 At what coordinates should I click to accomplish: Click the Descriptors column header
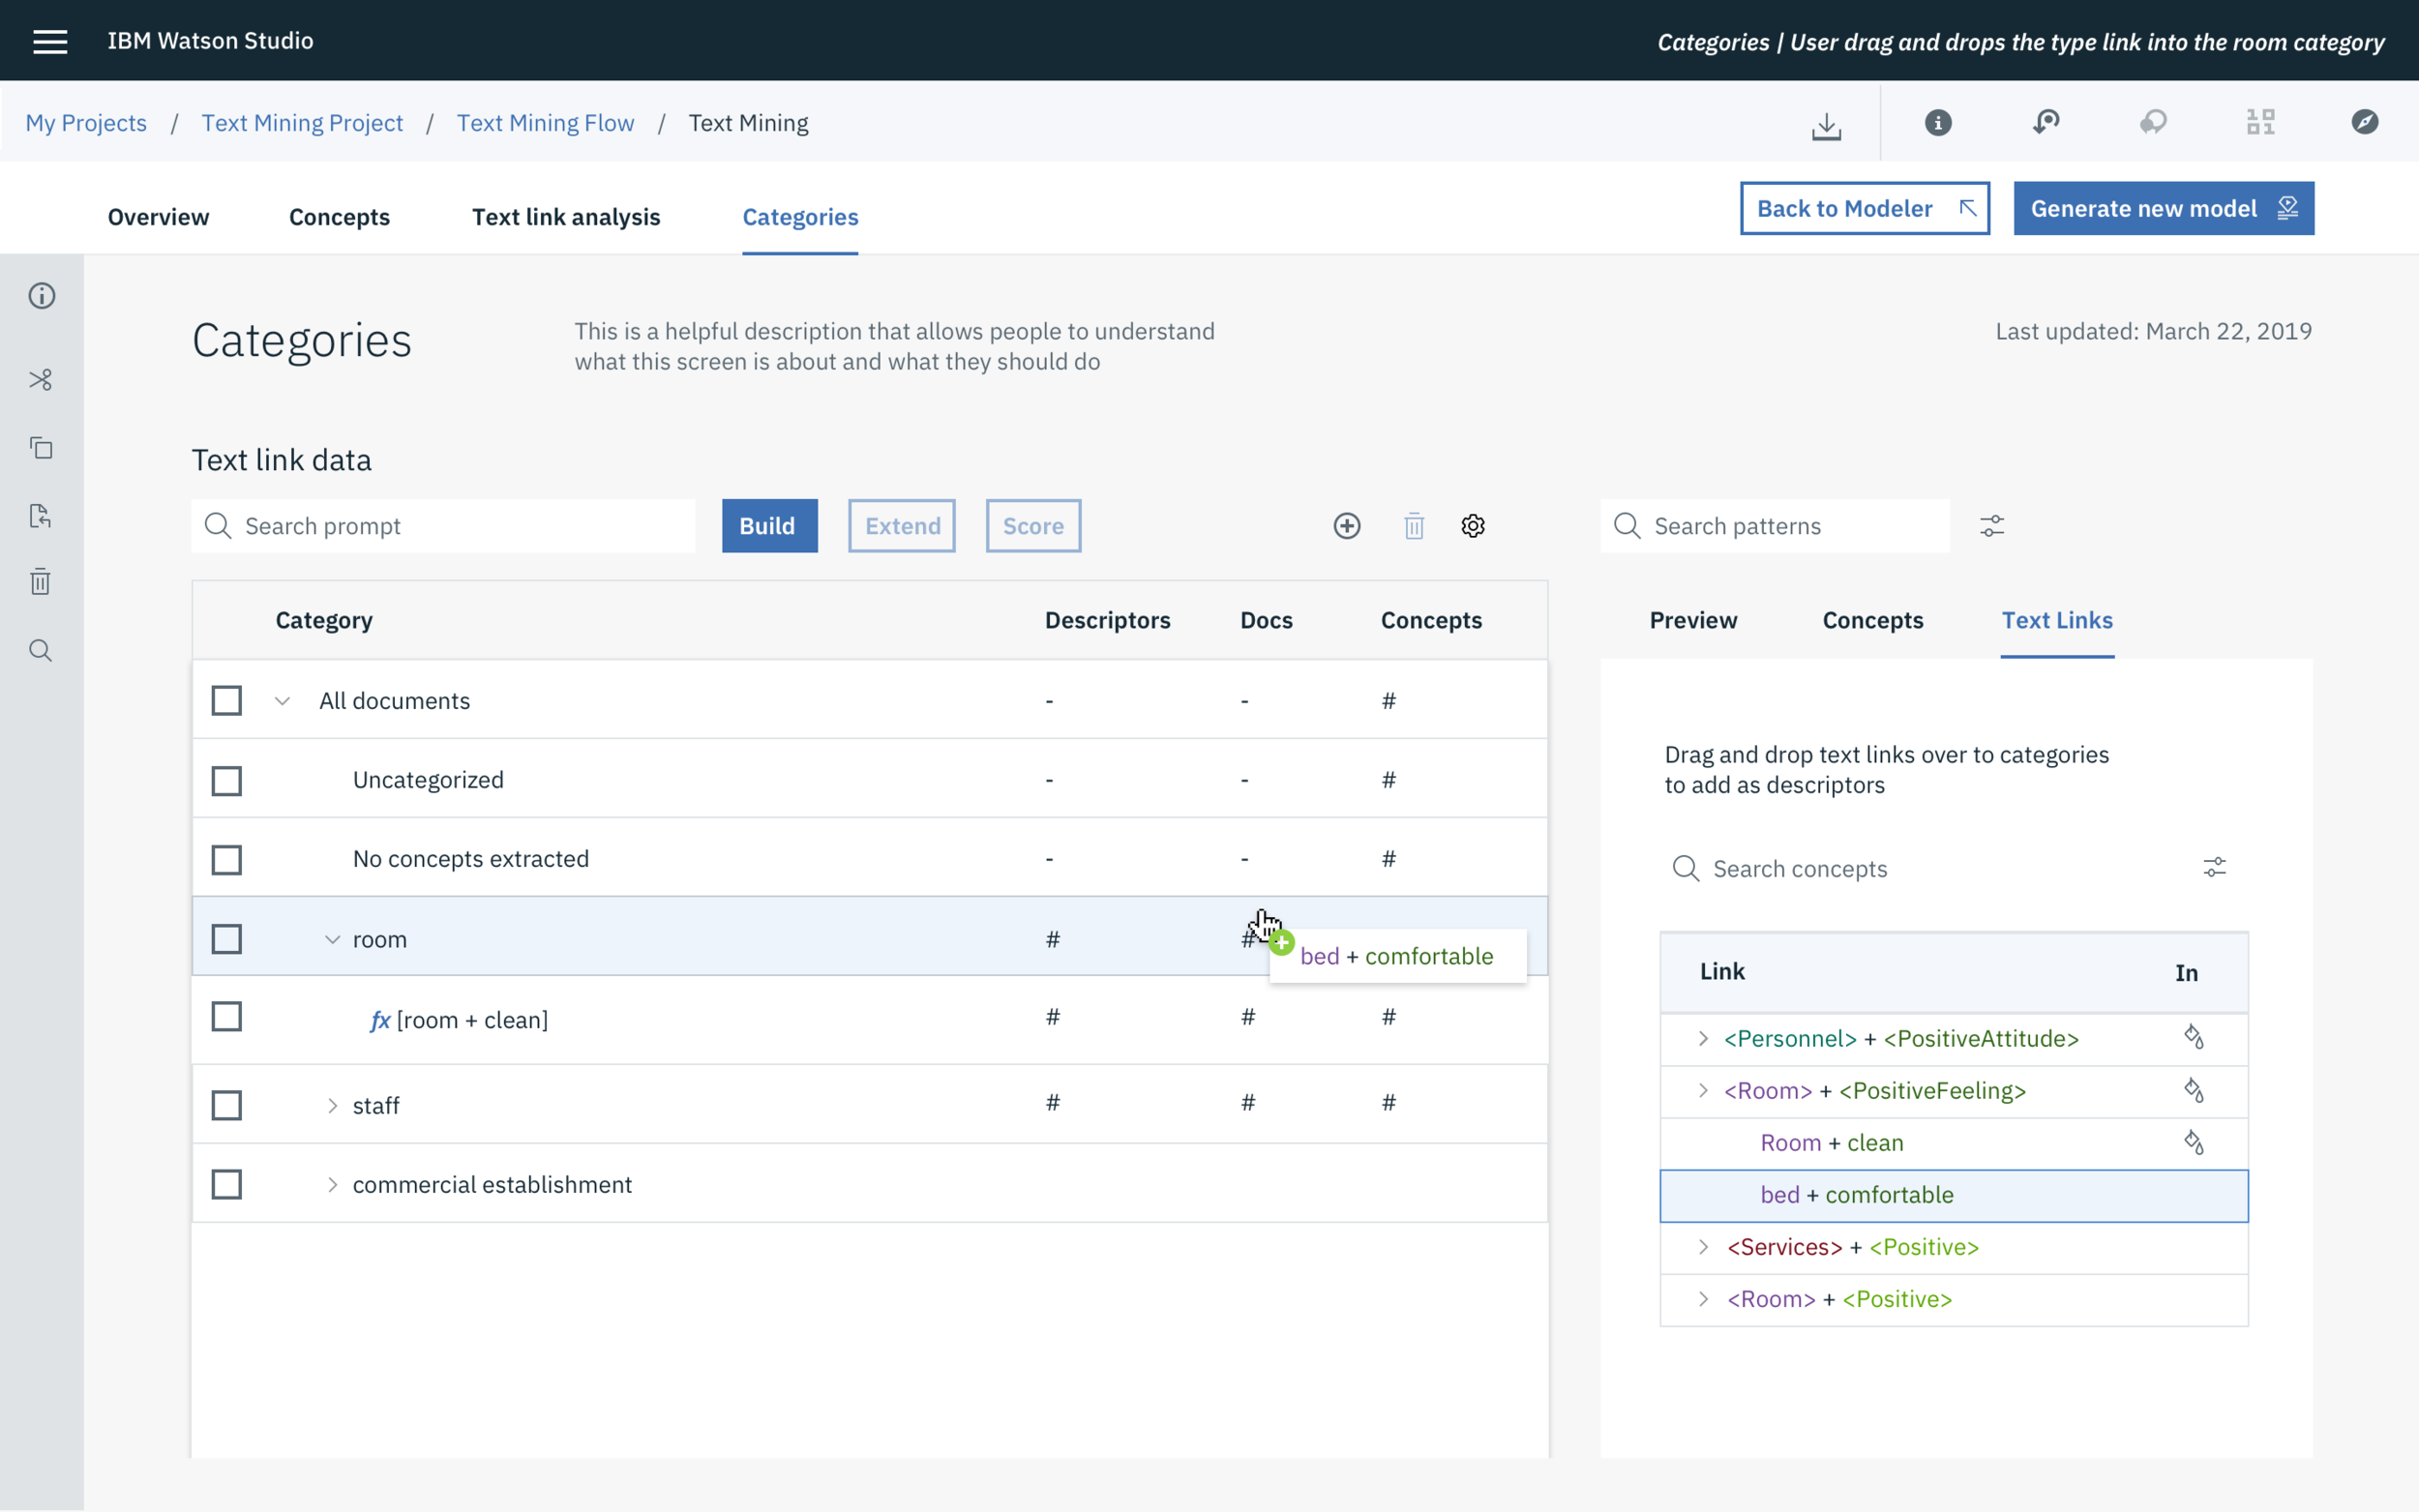[1107, 620]
